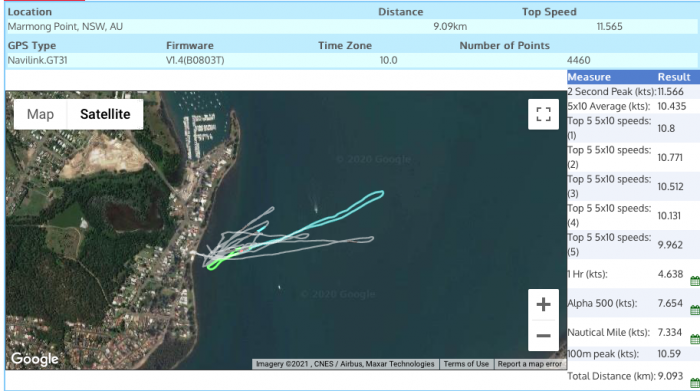
Task: Click Report a map error link
Action: click(x=529, y=364)
